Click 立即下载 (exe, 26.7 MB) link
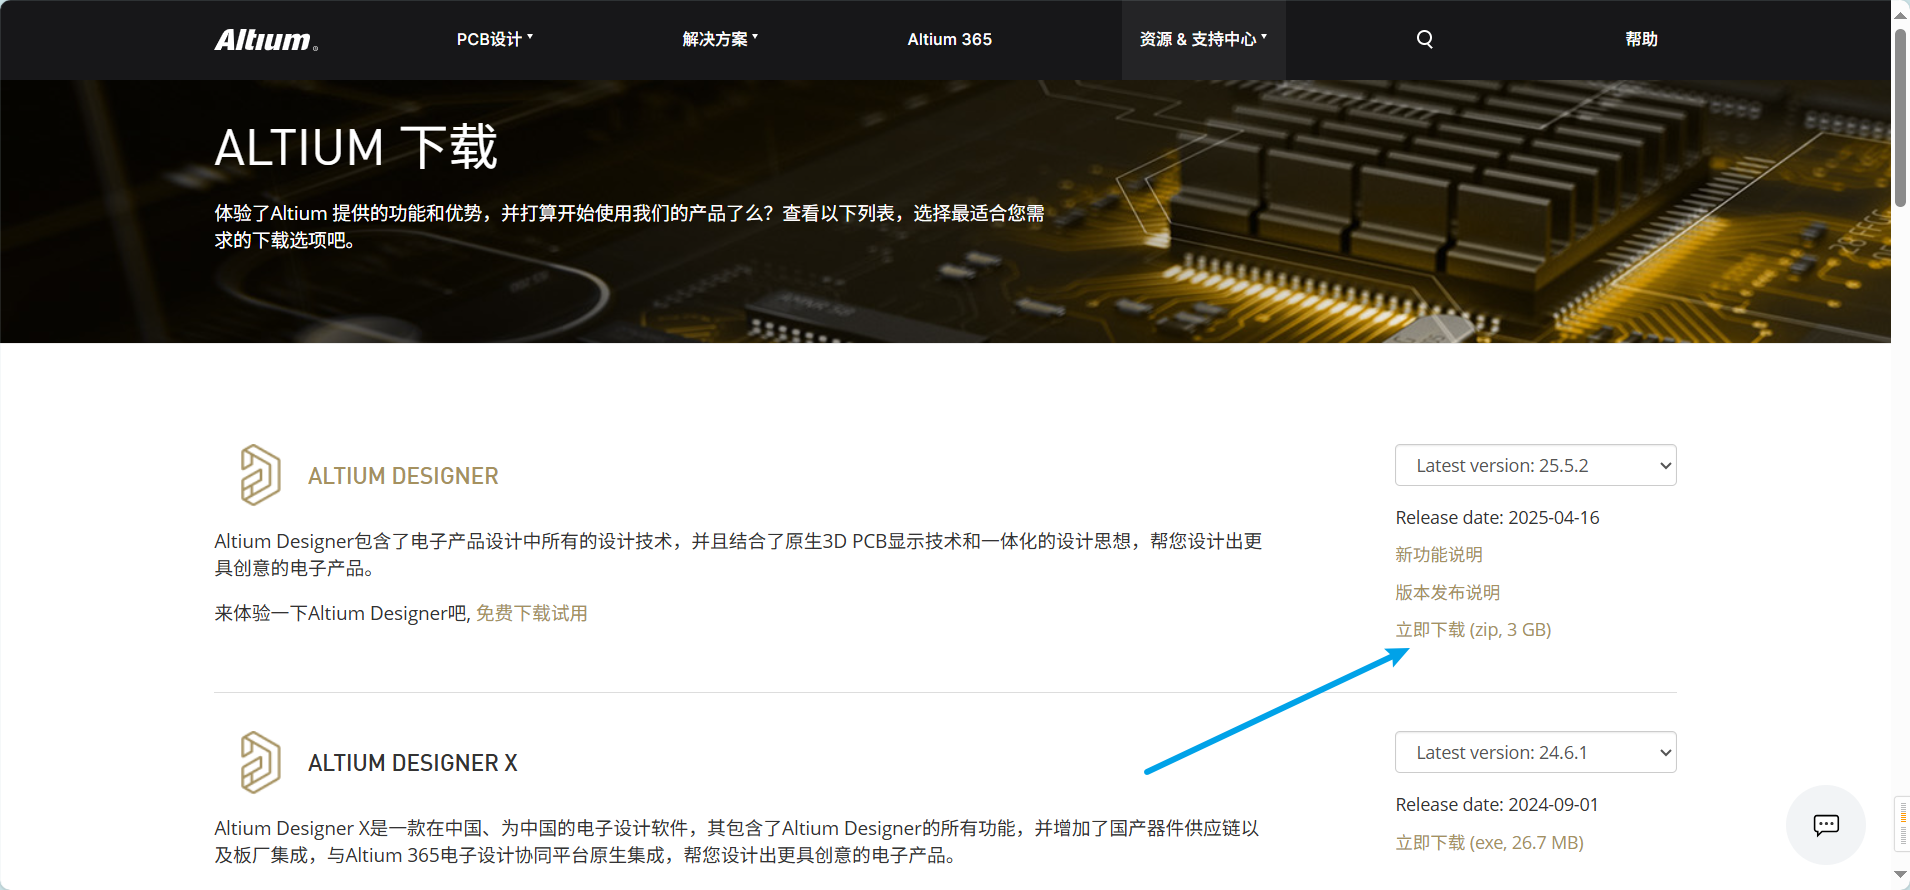This screenshot has height=890, width=1910. pos(1490,842)
